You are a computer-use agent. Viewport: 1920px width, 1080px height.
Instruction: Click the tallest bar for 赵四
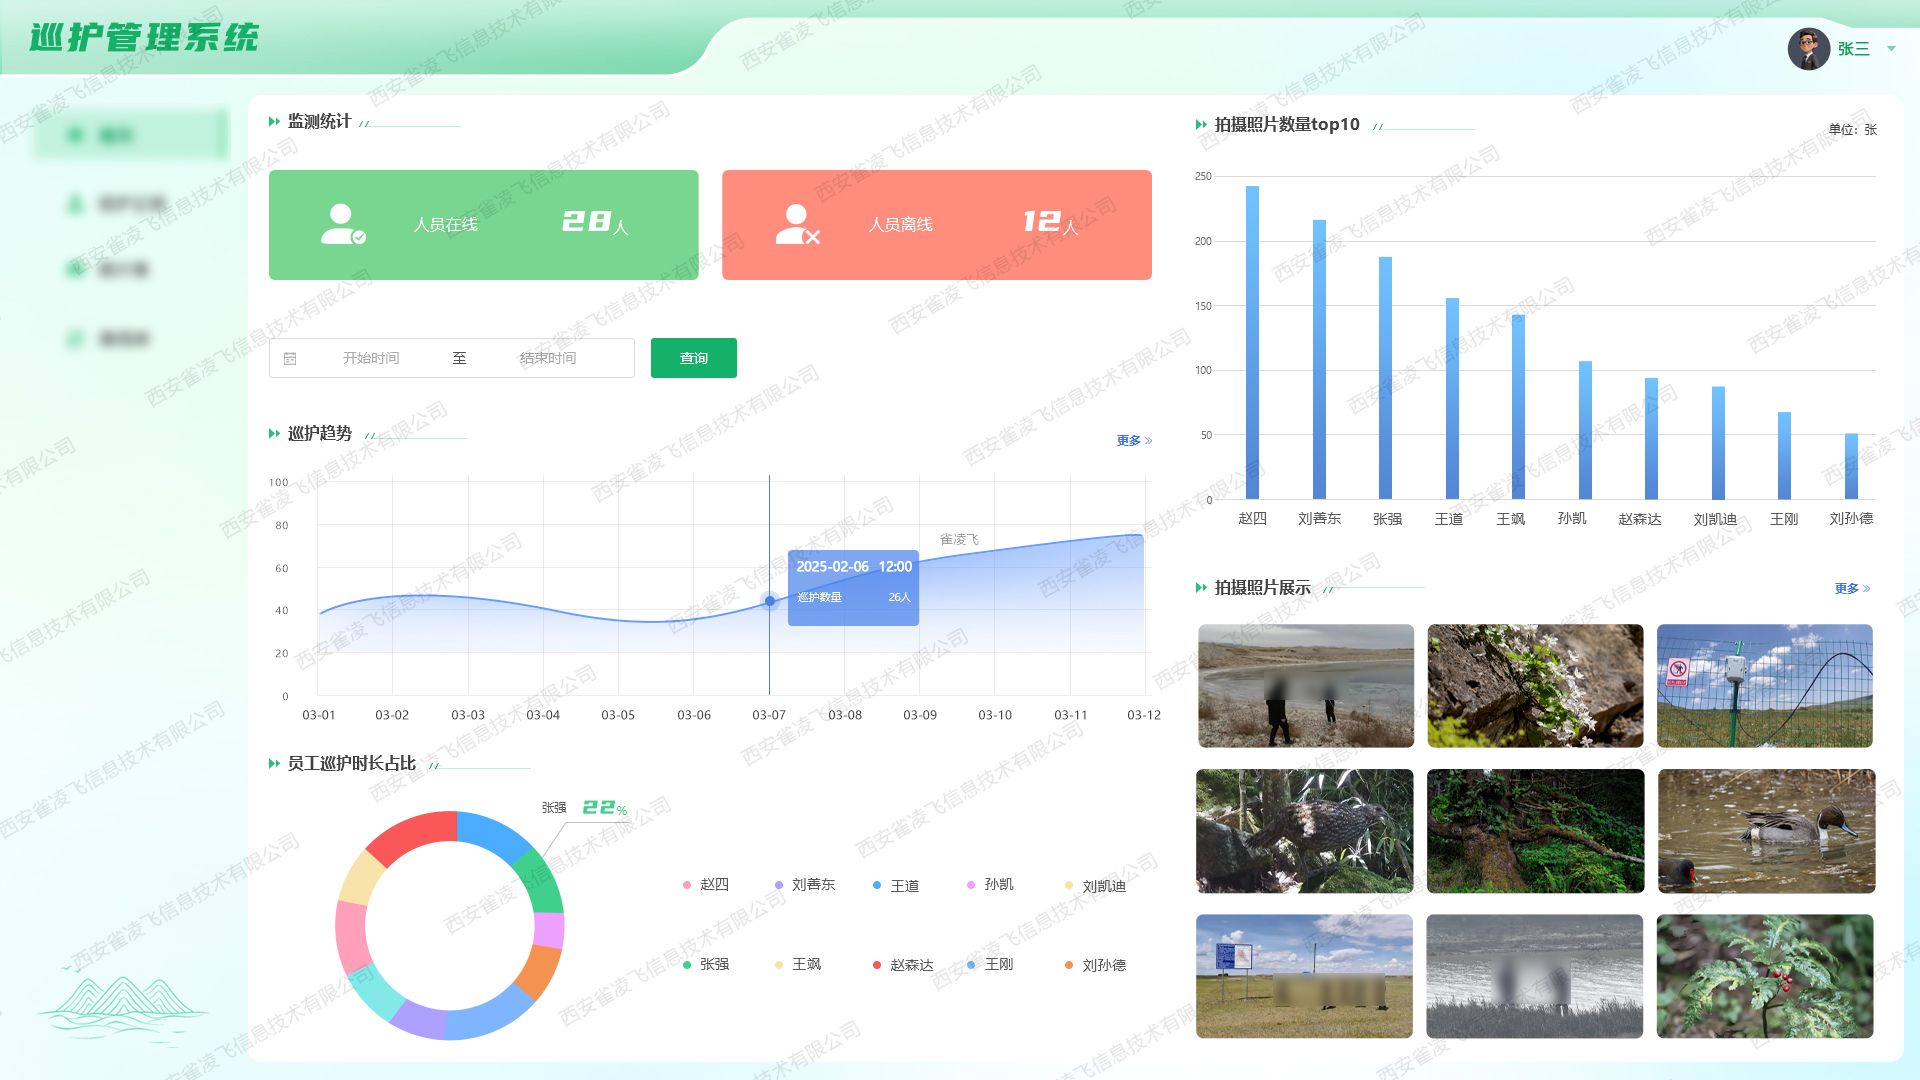click(x=1252, y=340)
